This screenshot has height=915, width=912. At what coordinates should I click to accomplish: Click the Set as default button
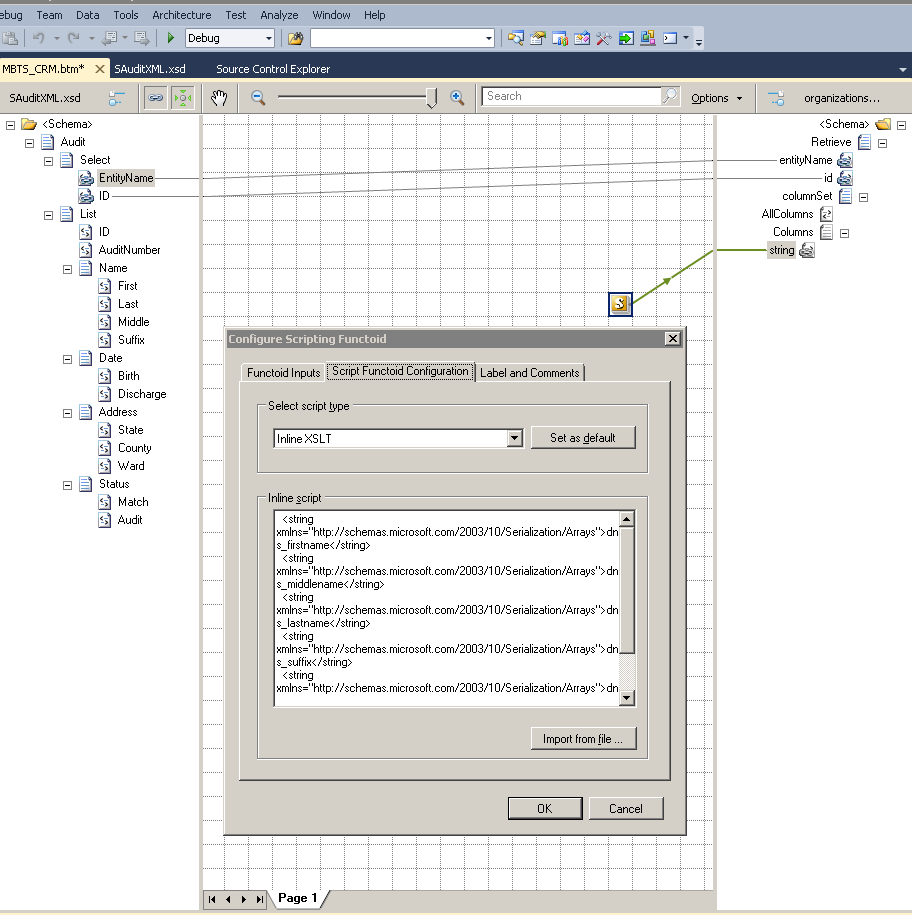[x=583, y=438]
